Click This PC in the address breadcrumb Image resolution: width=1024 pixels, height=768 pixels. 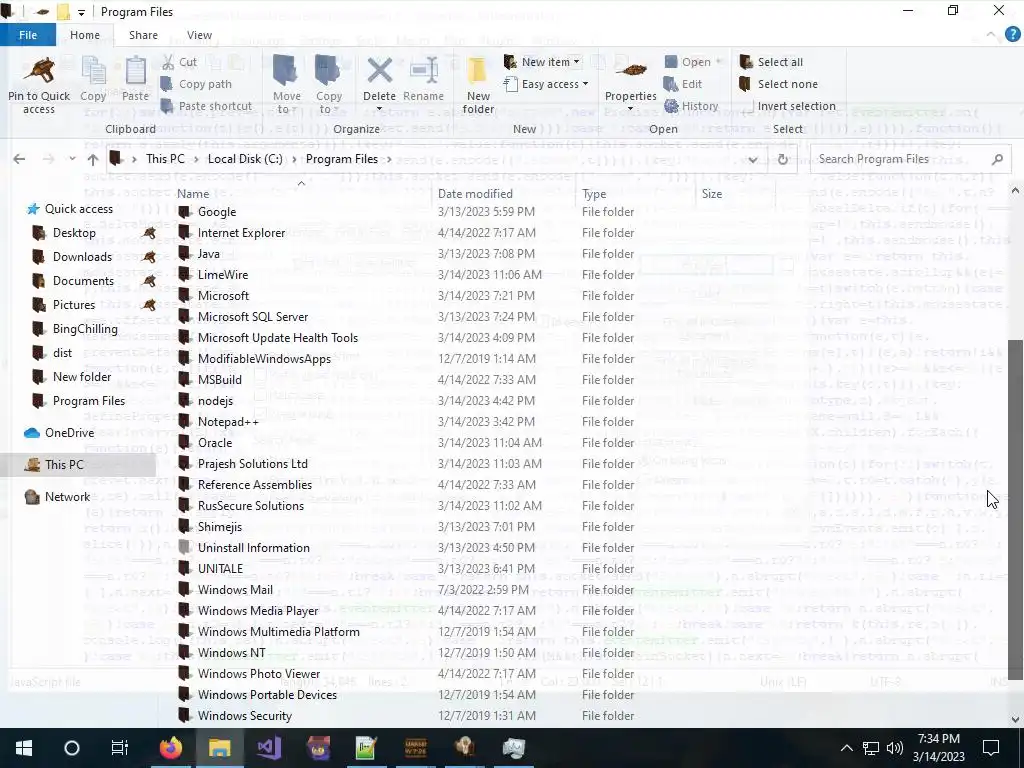point(165,159)
